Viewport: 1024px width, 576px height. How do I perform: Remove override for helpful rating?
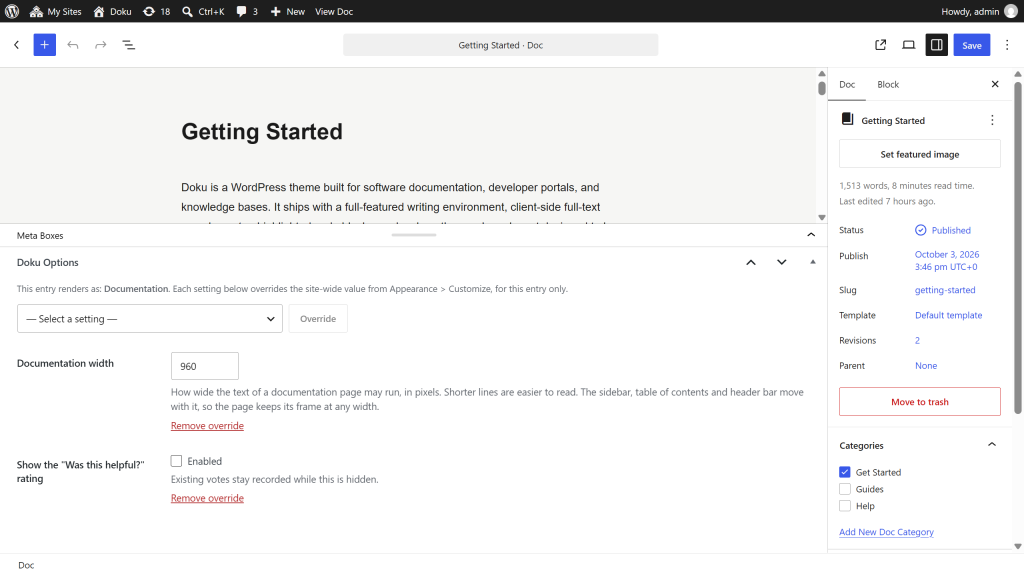(207, 498)
